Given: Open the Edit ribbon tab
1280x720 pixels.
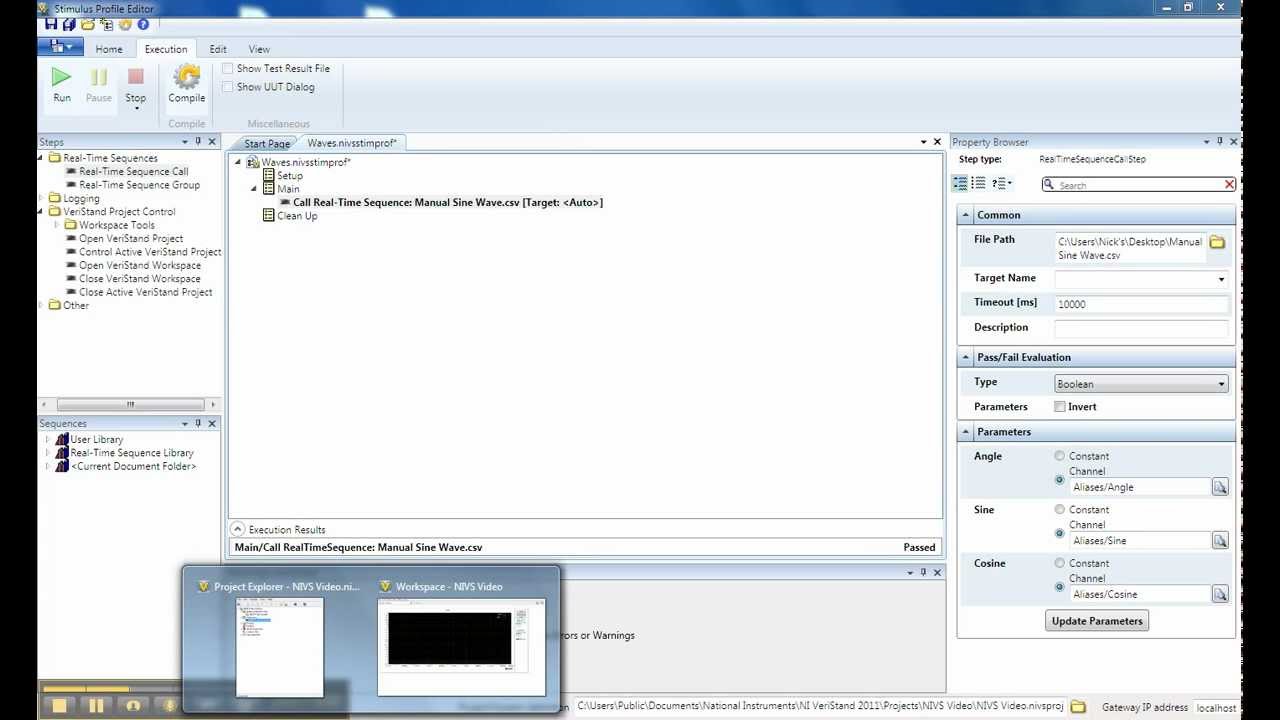Looking at the screenshot, I should (x=218, y=49).
